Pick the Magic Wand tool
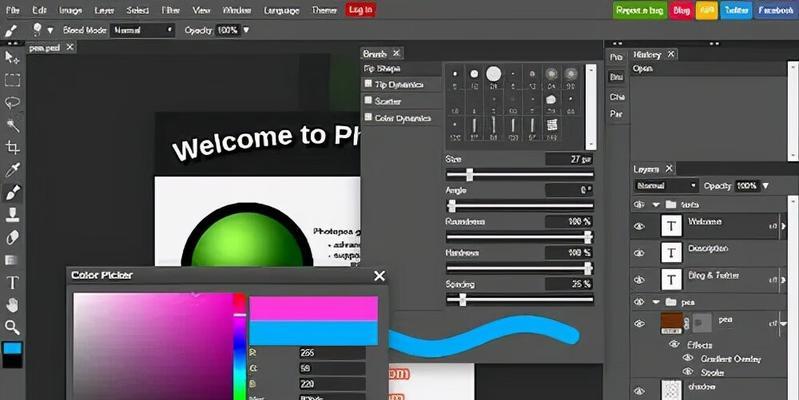This screenshot has height=400, width=799. click(x=12, y=125)
